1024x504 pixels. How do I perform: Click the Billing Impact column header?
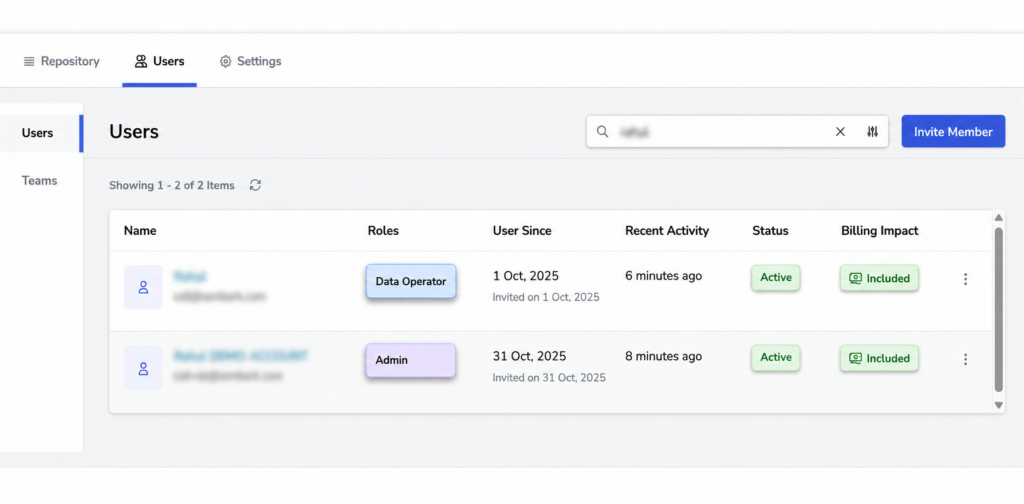tap(880, 230)
